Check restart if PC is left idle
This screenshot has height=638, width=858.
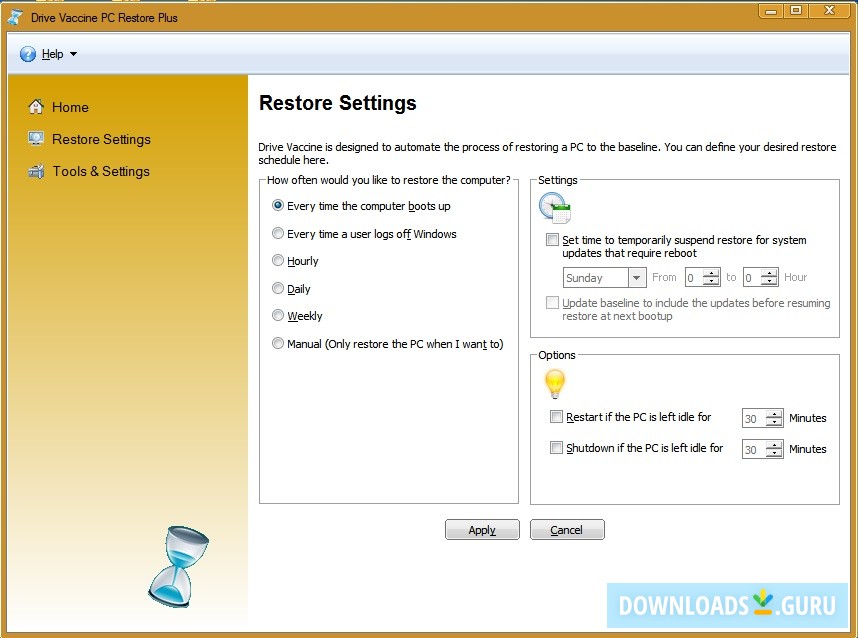point(556,417)
